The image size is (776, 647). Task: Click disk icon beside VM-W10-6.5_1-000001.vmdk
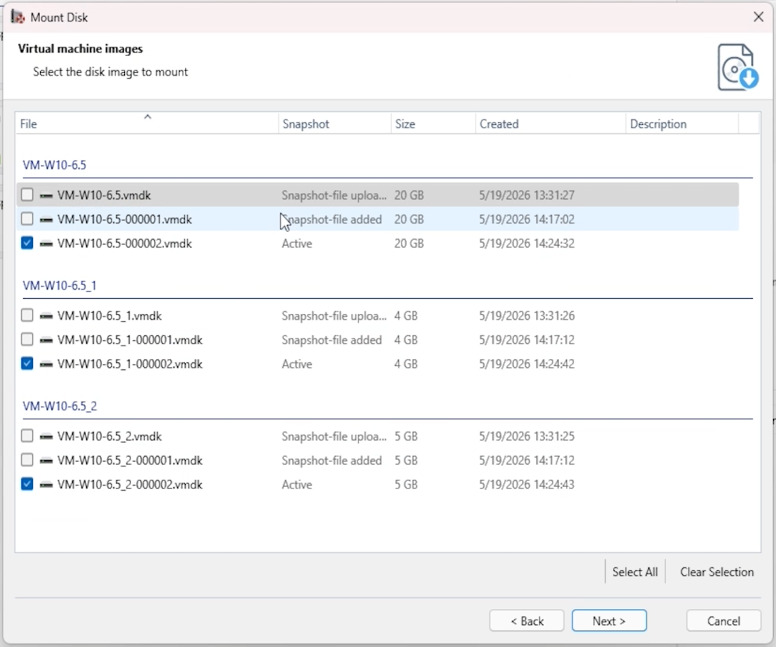[x=46, y=340]
